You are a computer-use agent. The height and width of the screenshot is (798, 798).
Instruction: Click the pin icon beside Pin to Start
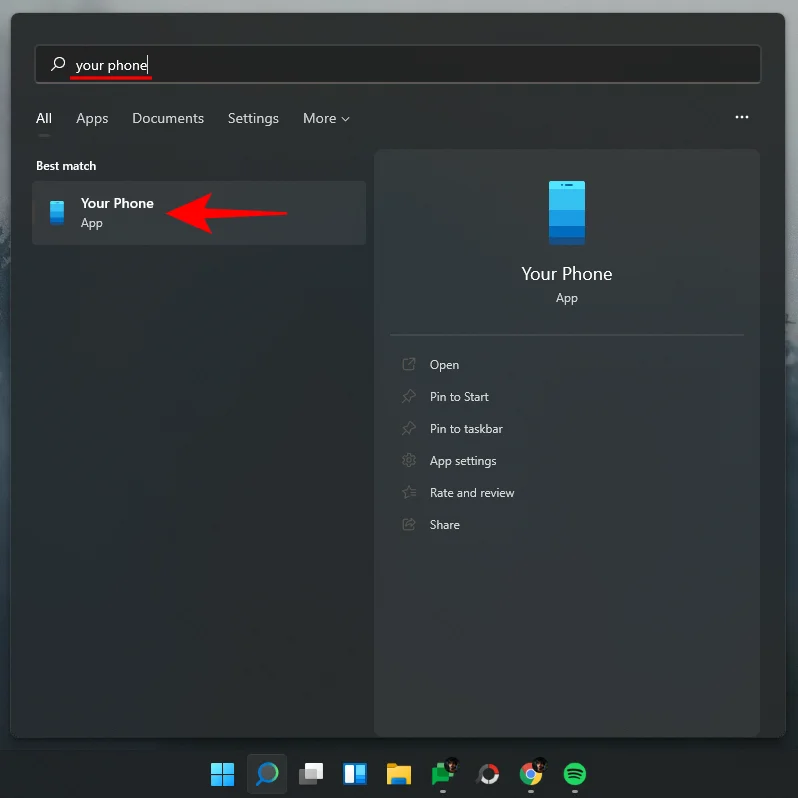tap(409, 396)
